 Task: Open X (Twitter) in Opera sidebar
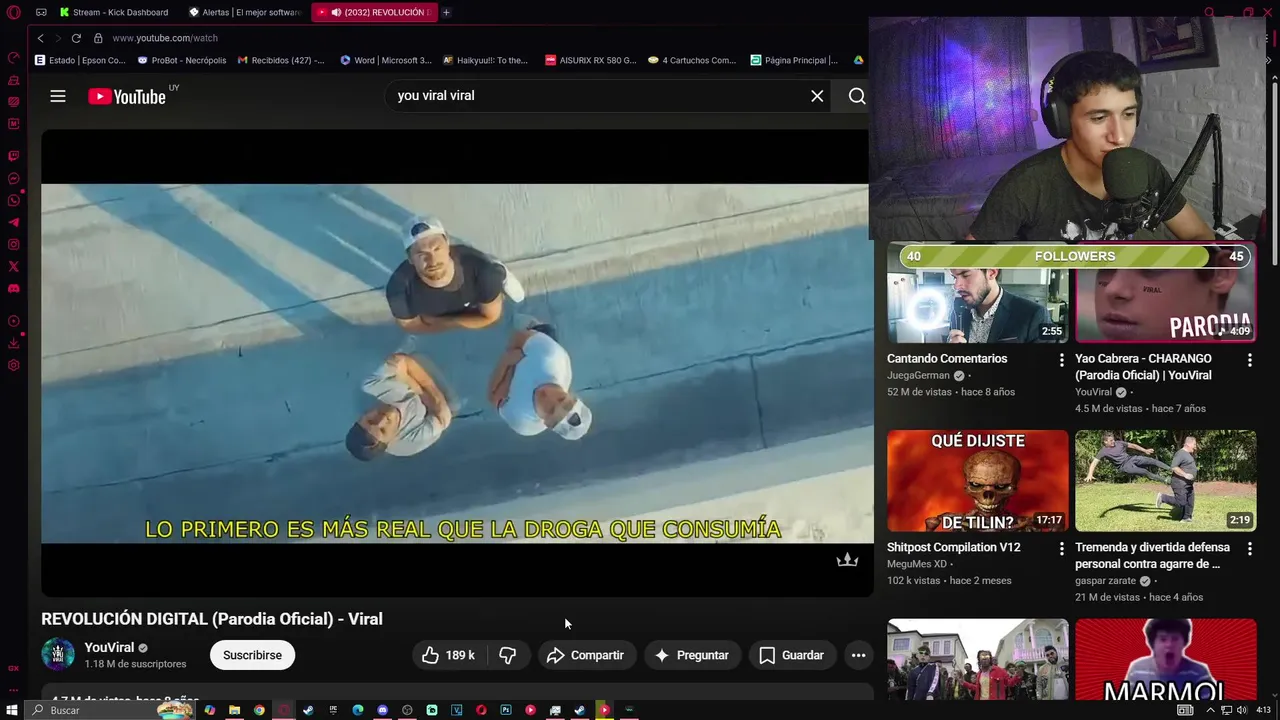13,266
